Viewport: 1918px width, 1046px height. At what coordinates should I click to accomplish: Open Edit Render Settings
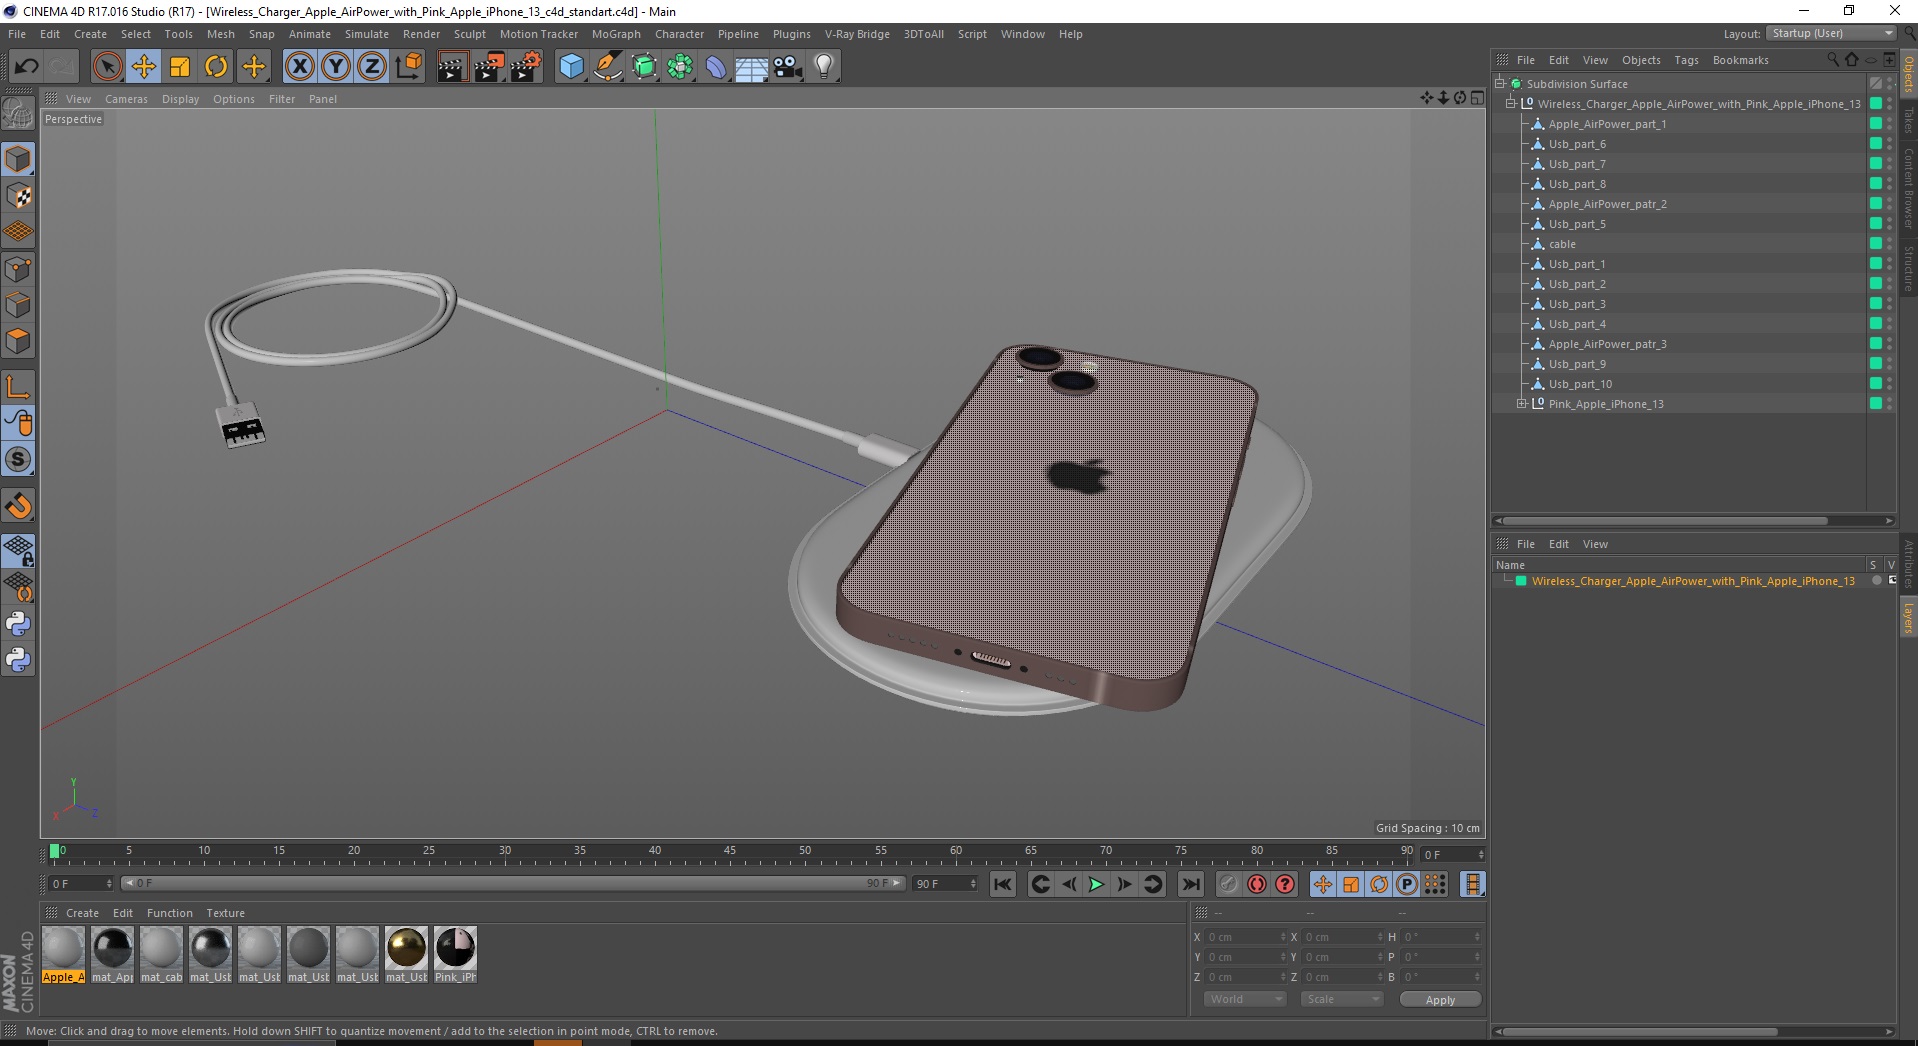pos(526,67)
